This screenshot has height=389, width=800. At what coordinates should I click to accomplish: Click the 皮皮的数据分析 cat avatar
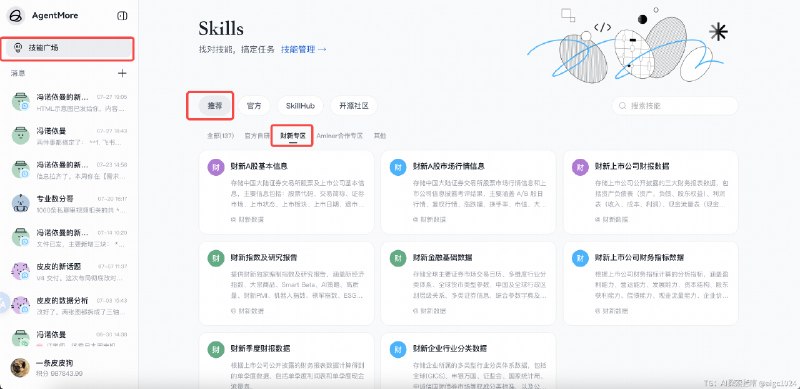[20, 305]
